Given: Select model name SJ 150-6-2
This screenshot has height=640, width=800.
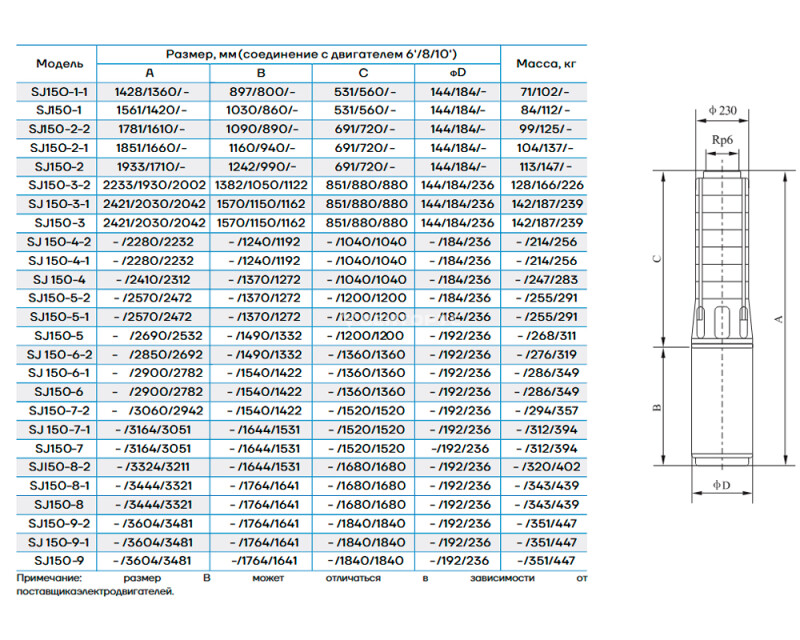Looking at the screenshot, I should point(59,355).
